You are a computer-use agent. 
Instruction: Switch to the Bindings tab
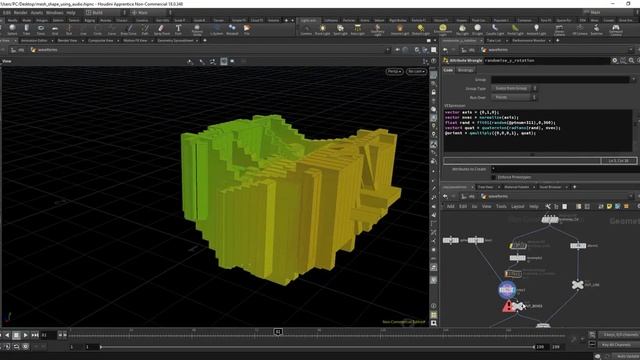tap(466, 70)
